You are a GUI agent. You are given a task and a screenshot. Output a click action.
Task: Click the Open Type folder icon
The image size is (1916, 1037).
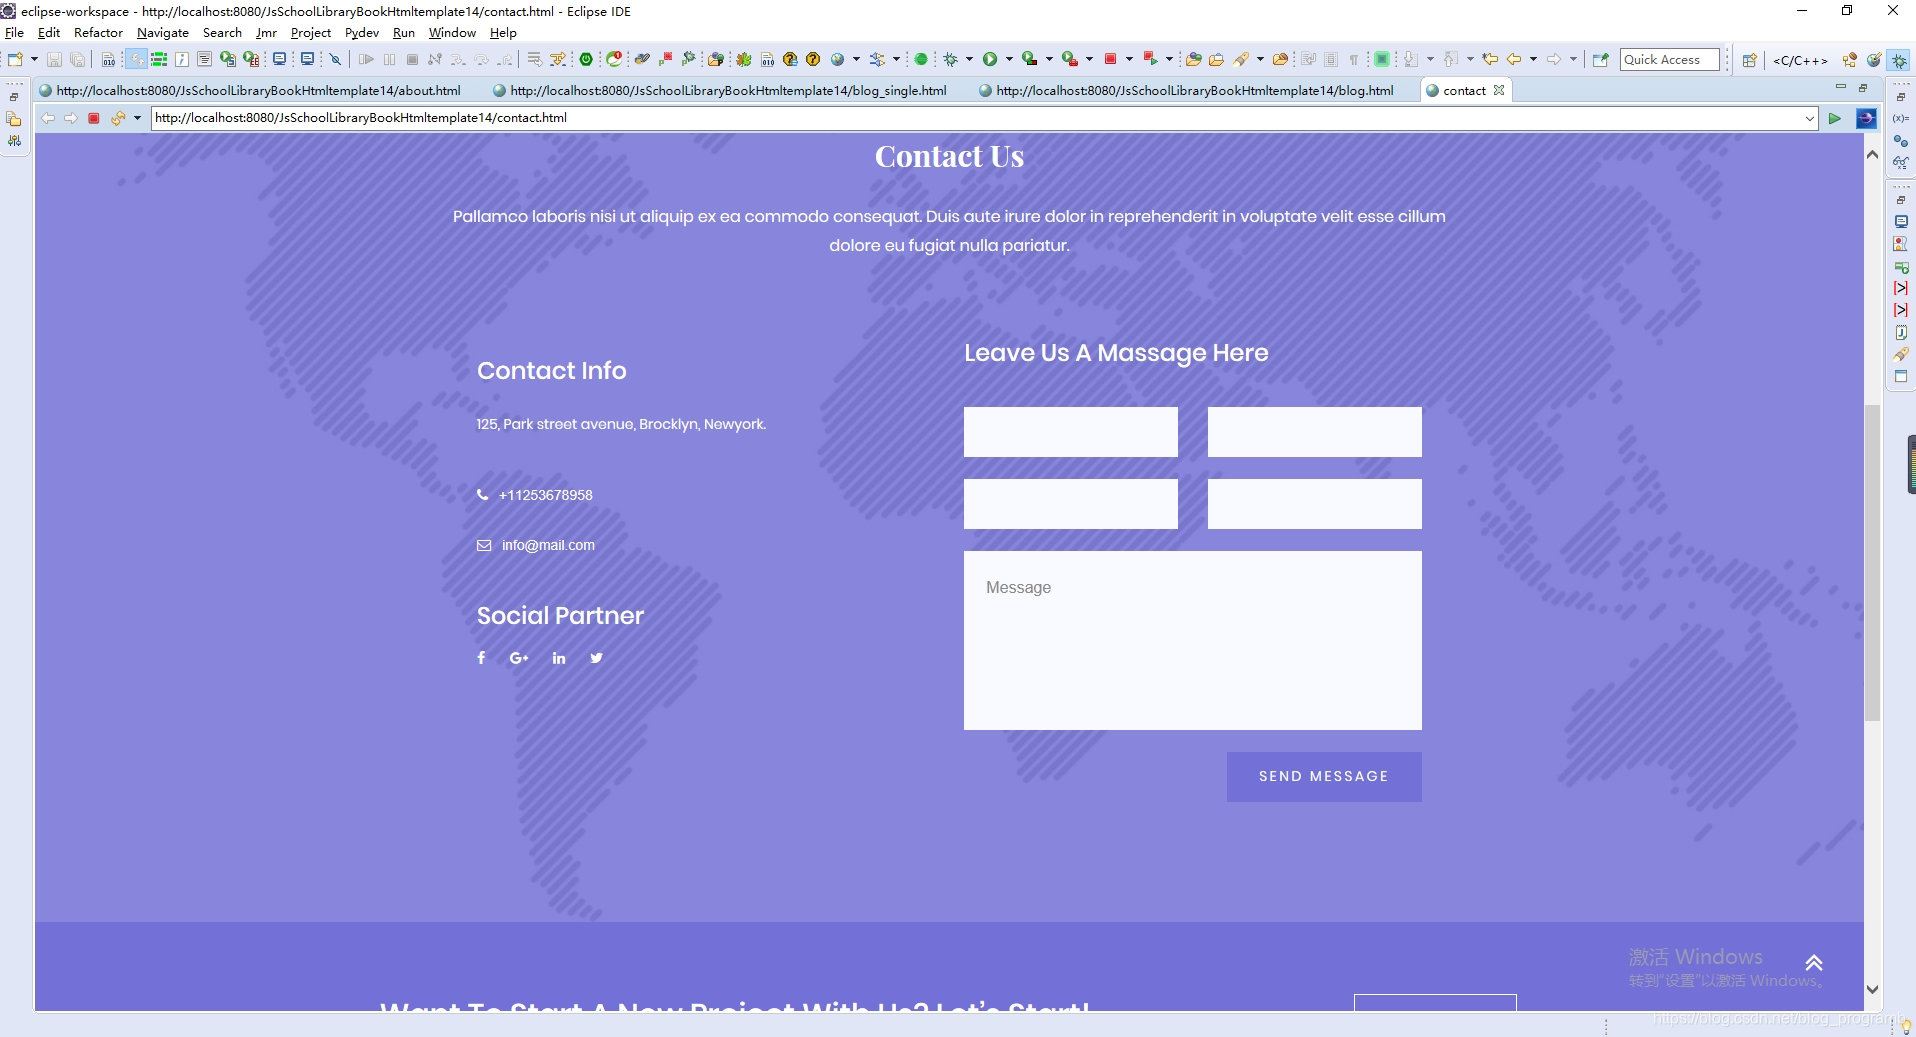point(1193,60)
